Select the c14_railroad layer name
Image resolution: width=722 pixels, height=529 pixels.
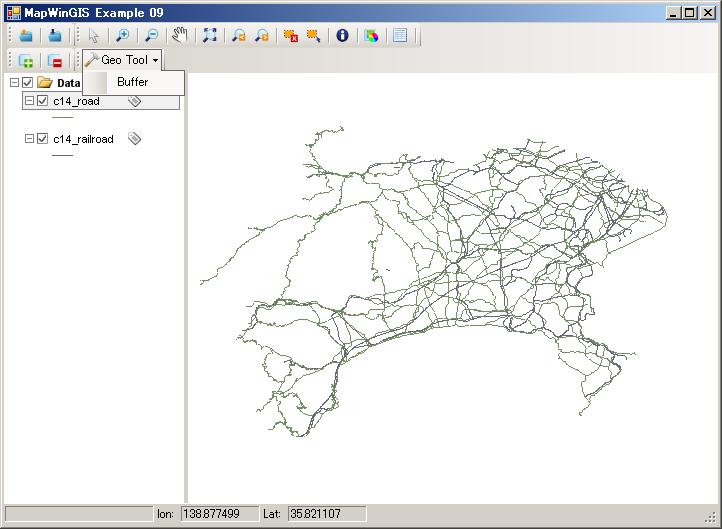[x=83, y=139]
